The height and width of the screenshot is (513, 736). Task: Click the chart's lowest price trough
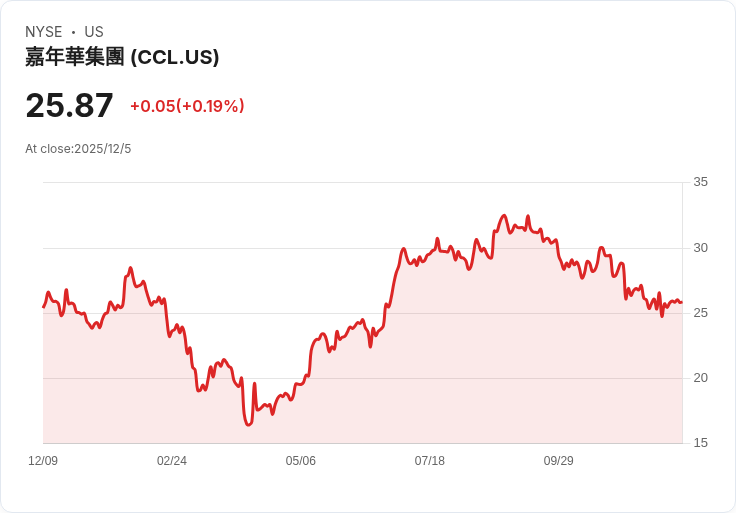click(248, 425)
